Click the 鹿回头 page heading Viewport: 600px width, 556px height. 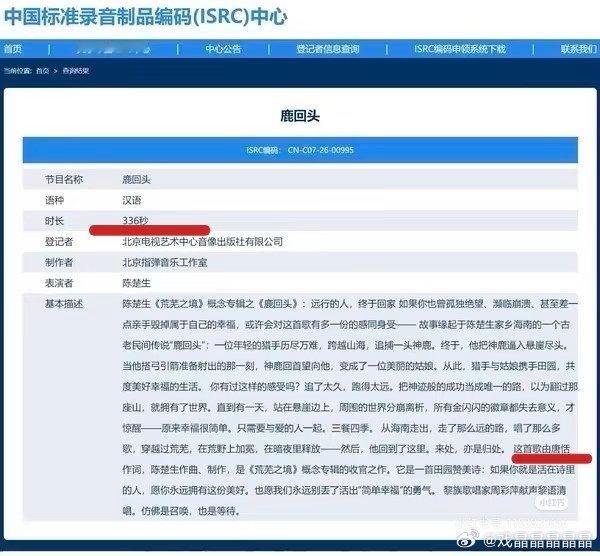pyautogui.click(x=300, y=116)
